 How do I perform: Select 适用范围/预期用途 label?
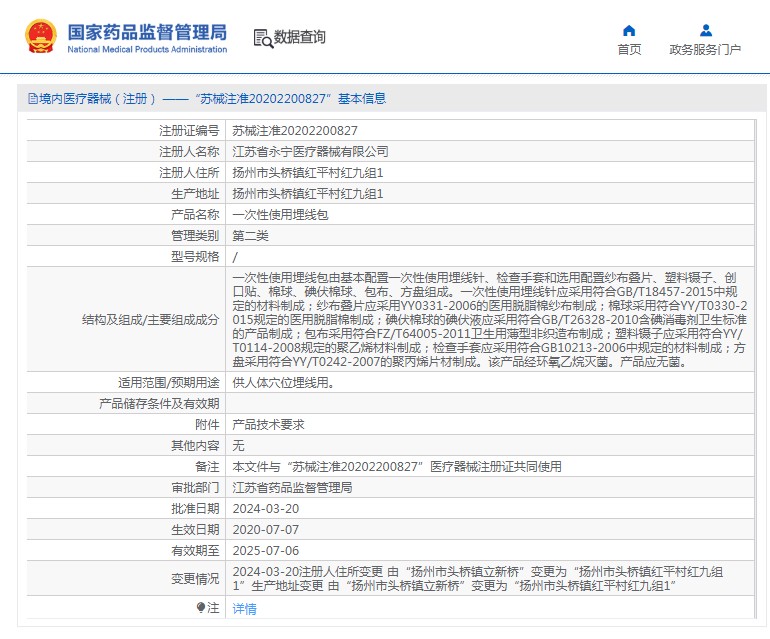point(168,383)
